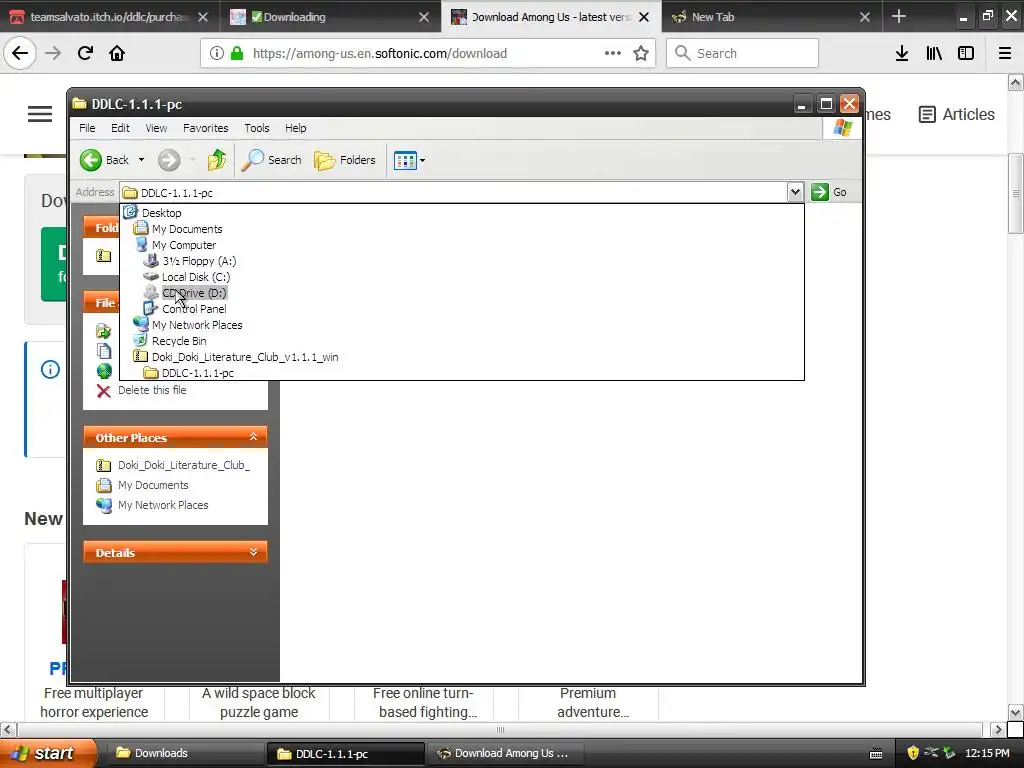Open the File menu in Explorer

(x=87, y=128)
